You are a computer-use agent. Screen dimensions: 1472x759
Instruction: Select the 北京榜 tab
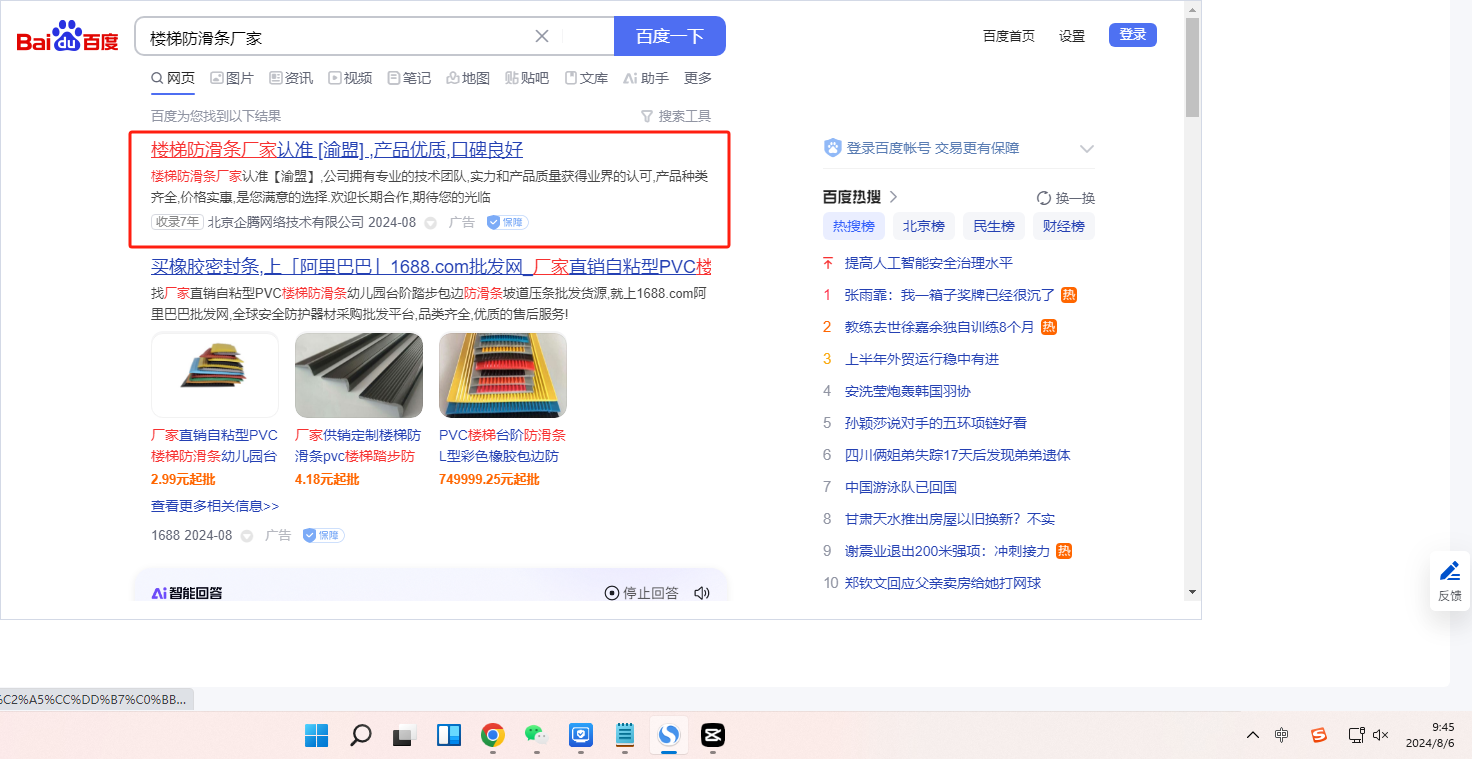point(924,226)
